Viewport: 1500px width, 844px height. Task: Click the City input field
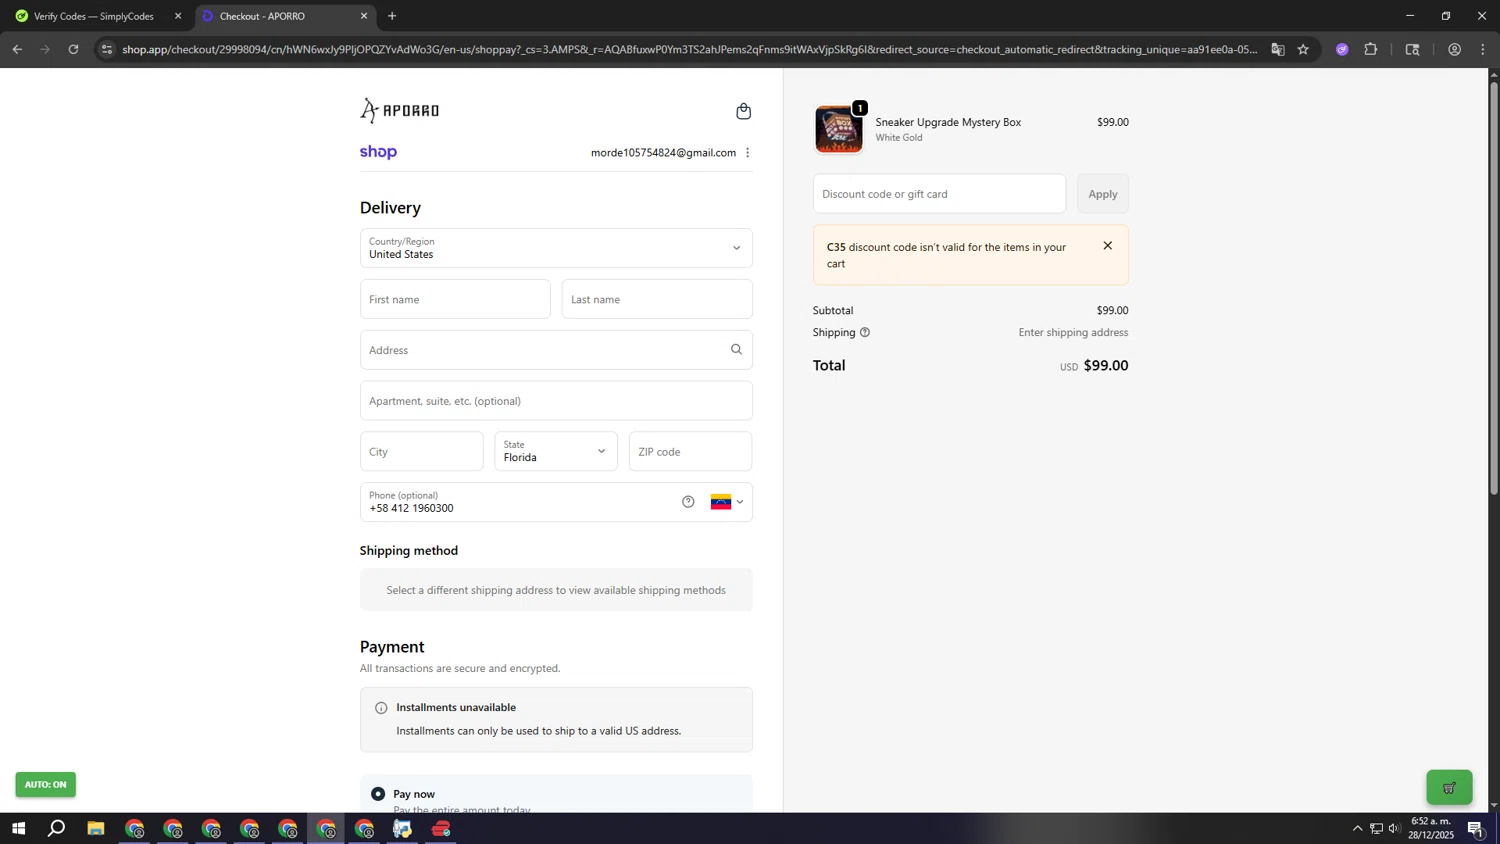coord(422,451)
